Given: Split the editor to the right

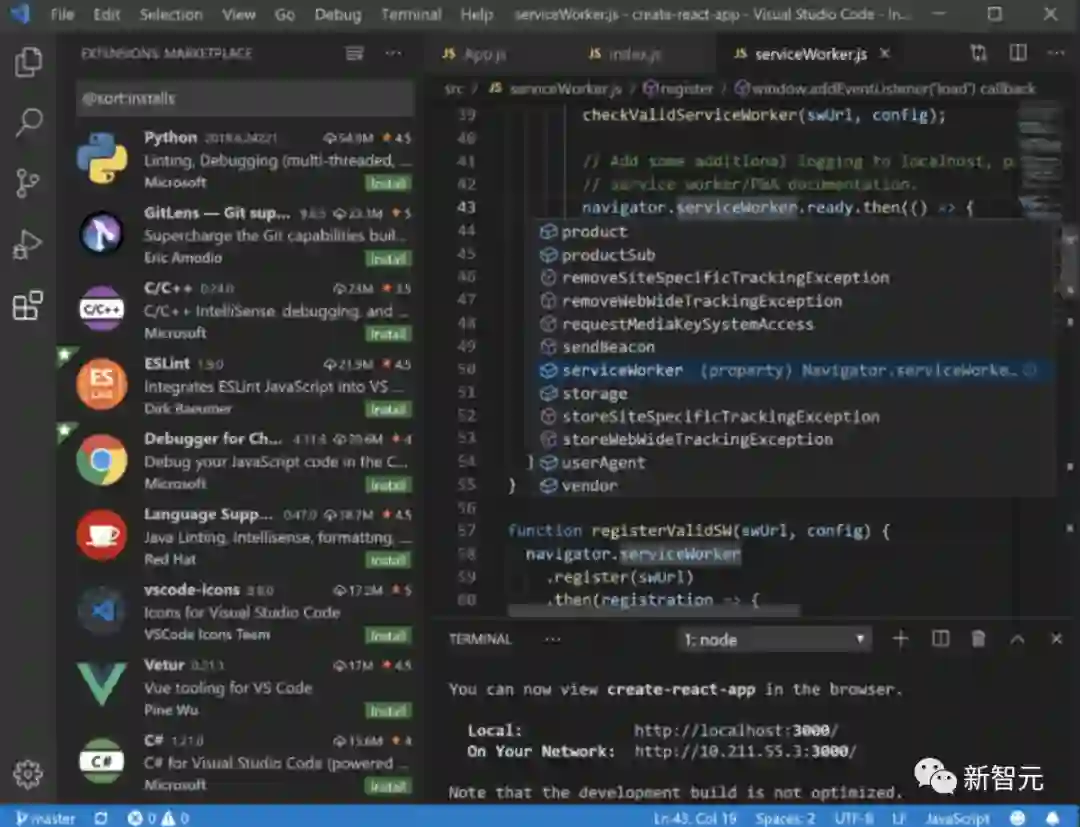Looking at the screenshot, I should 1018,53.
